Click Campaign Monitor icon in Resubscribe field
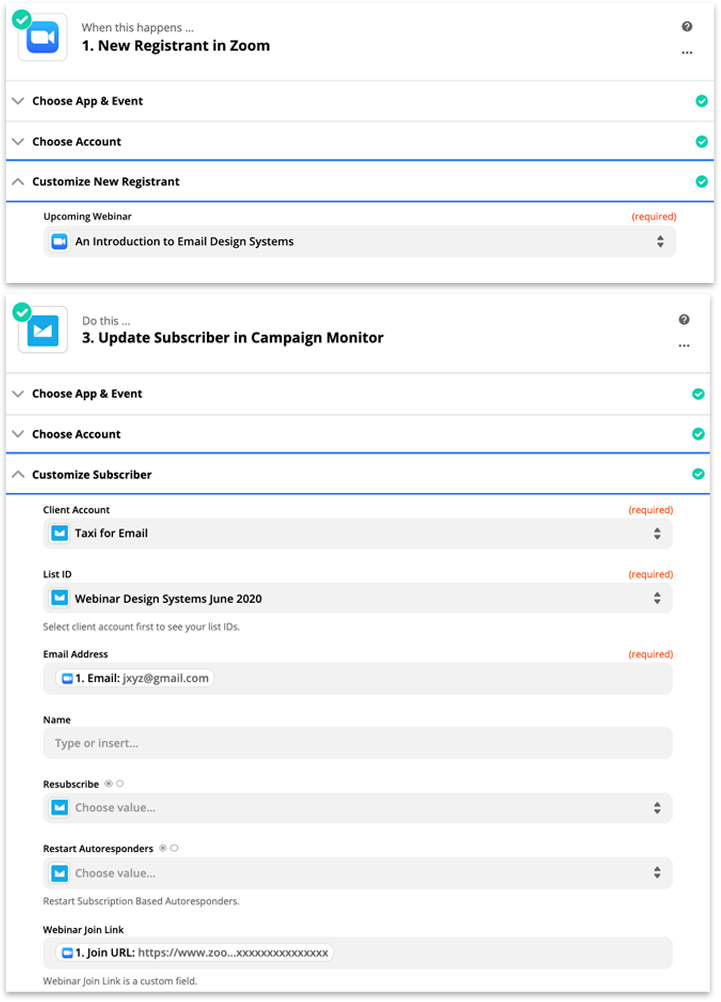Viewport: 721px width, 1002px height. 59,808
